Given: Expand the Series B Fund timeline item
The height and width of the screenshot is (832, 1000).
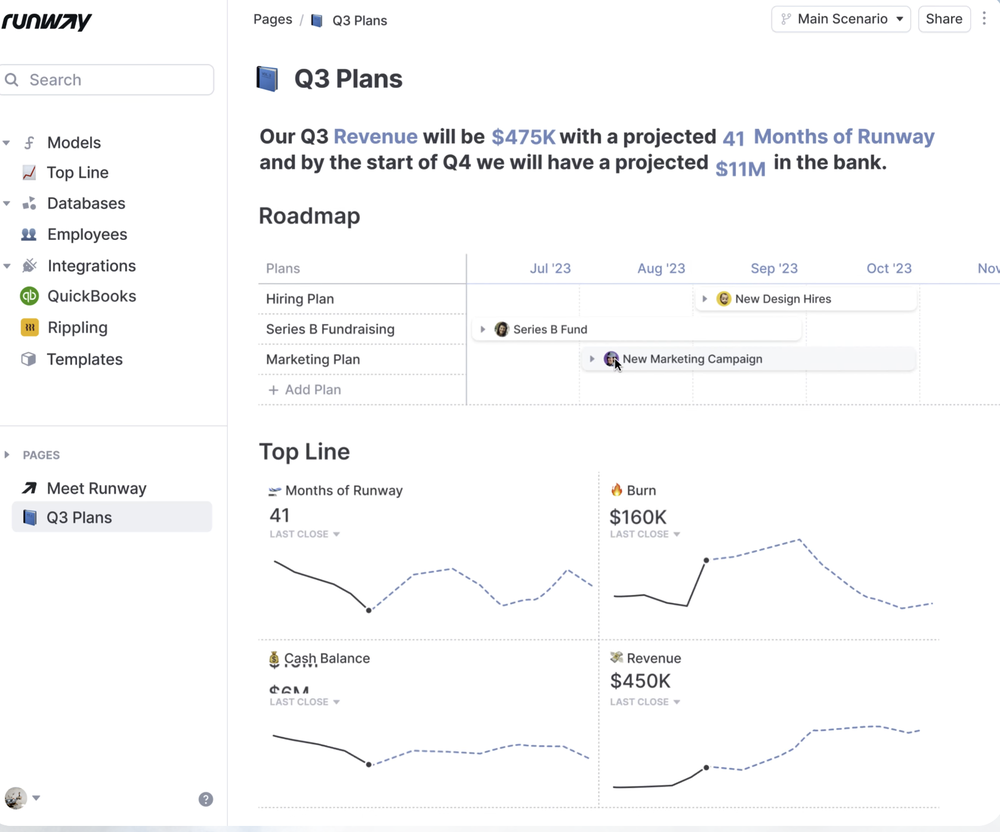Looking at the screenshot, I should (483, 329).
